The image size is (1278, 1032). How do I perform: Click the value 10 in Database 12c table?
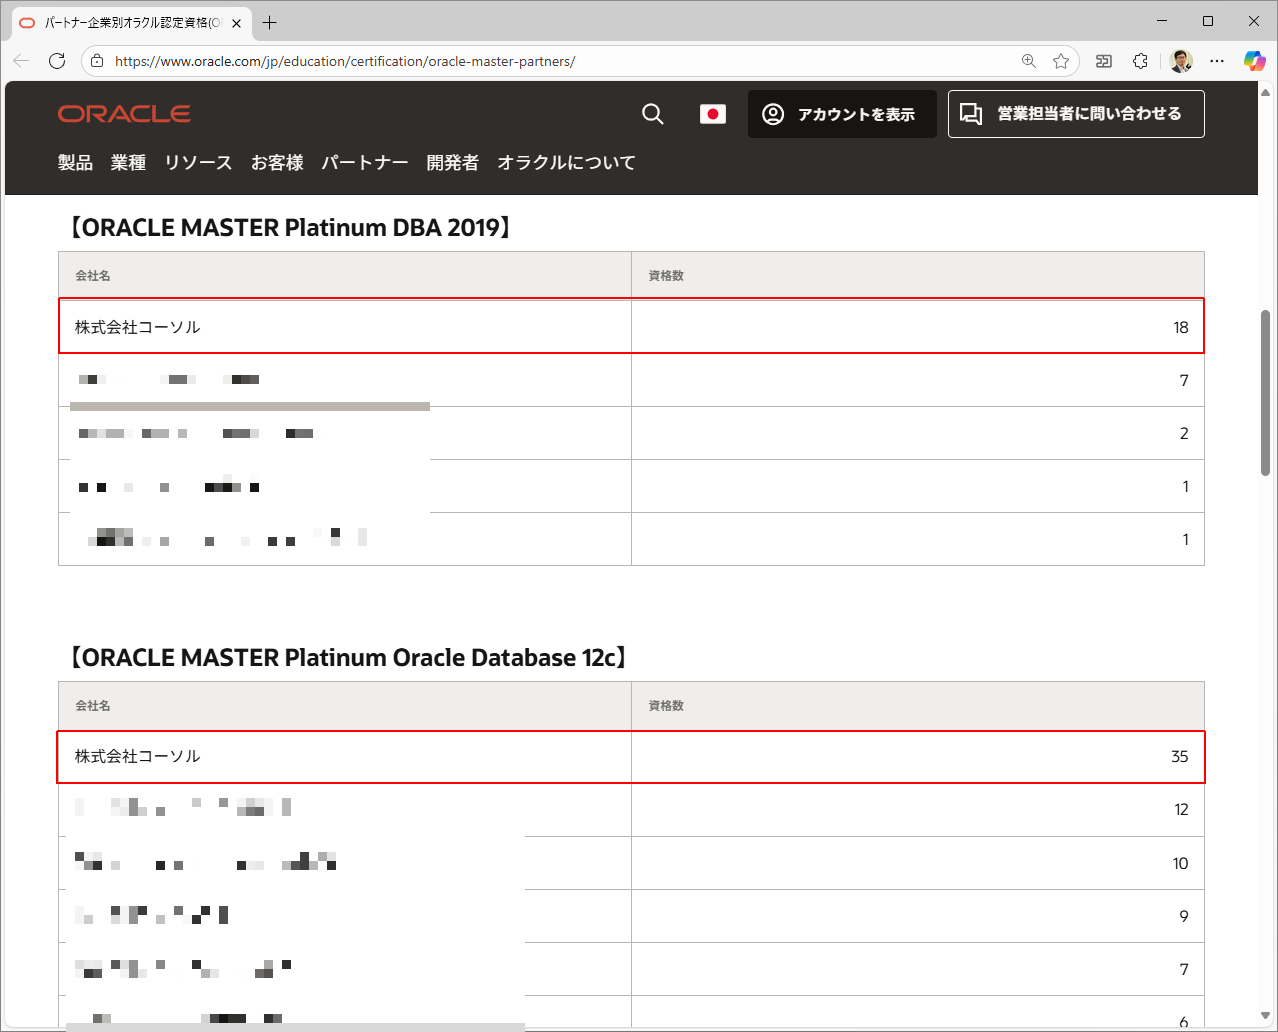tap(1180, 863)
